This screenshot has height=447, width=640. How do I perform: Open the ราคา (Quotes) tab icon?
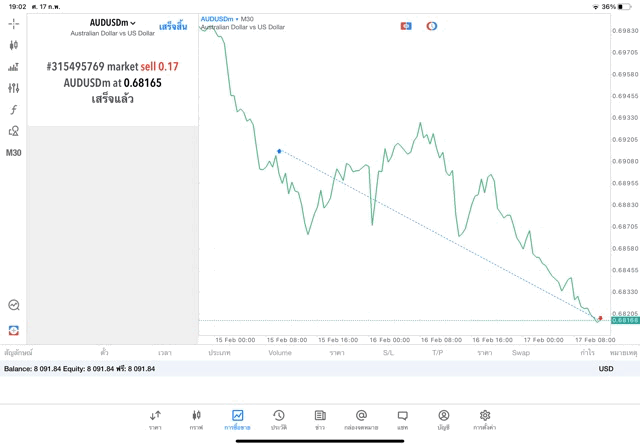coord(155,420)
